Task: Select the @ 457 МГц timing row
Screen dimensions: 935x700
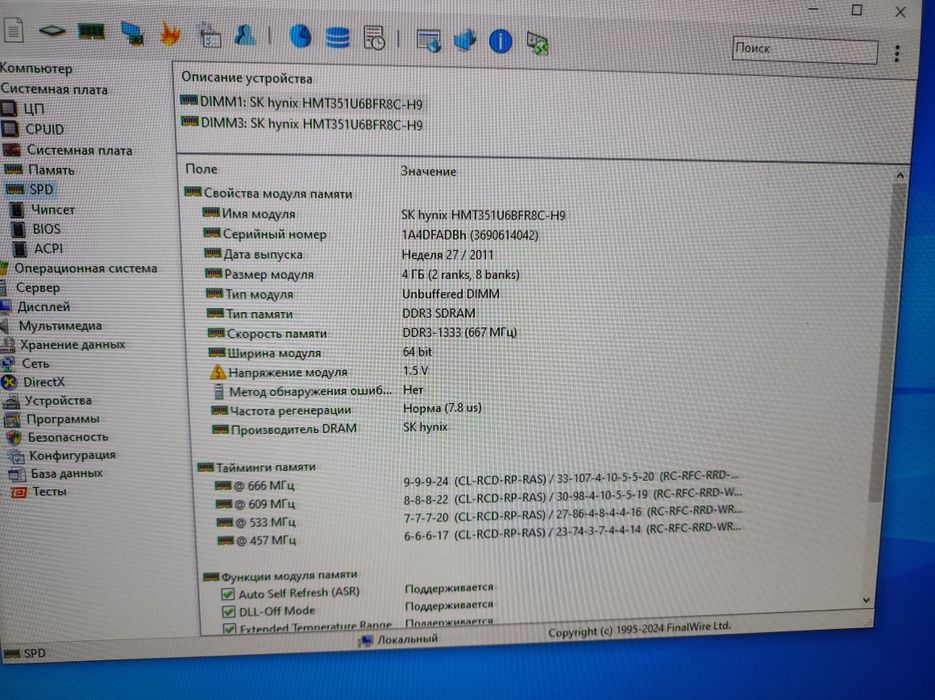Action: [477, 535]
